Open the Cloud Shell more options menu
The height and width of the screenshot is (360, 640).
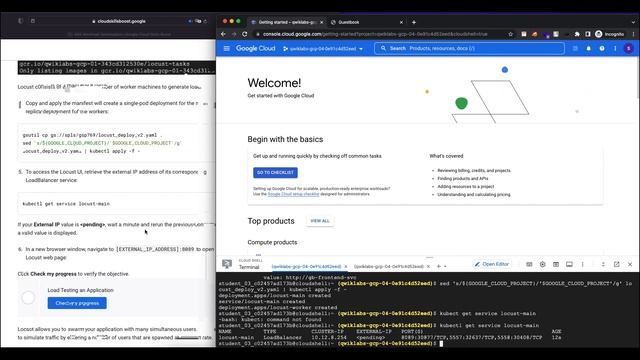click(582, 264)
